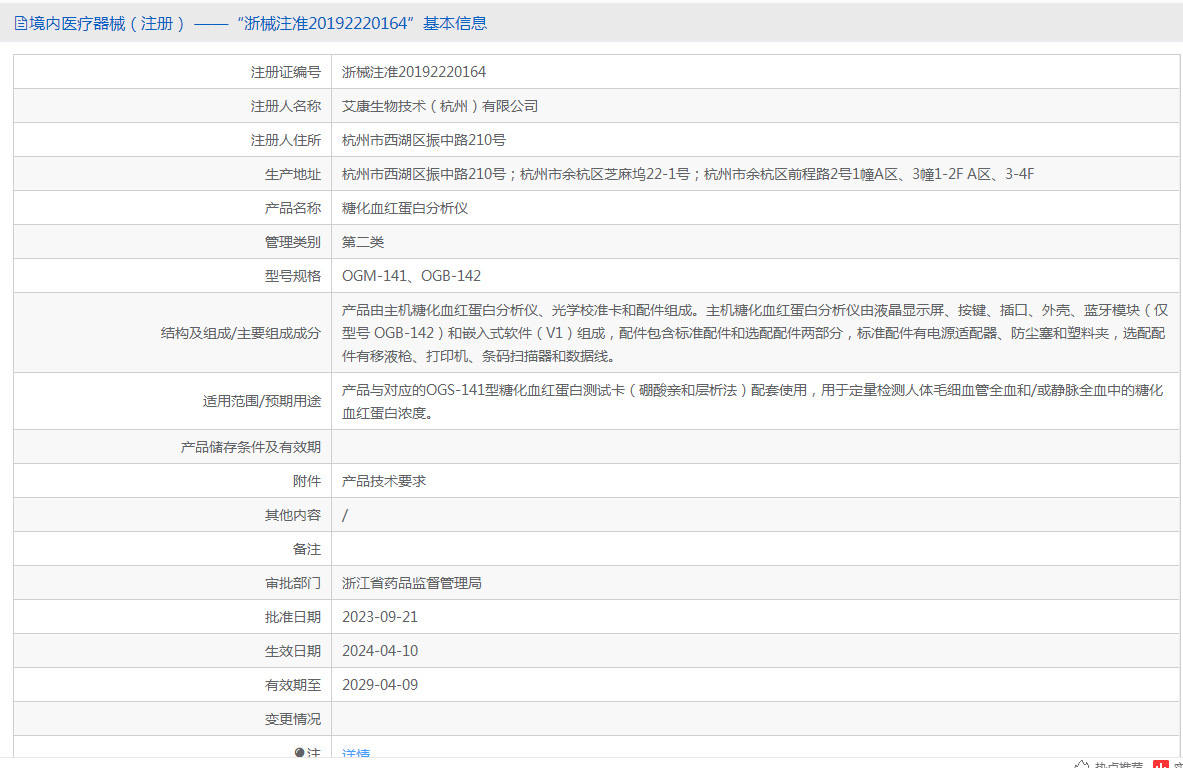This screenshot has height=768, width=1183.
Task: Click the registrant address 杭州市西湖区振中路210号 cell
Action: (x=424, y=140)
